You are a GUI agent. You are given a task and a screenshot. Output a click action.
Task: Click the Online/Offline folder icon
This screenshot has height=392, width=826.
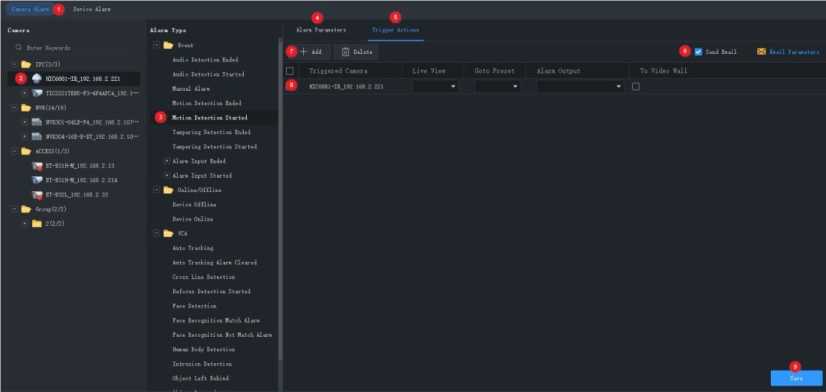pyautogui.click(x=168, y=190)
